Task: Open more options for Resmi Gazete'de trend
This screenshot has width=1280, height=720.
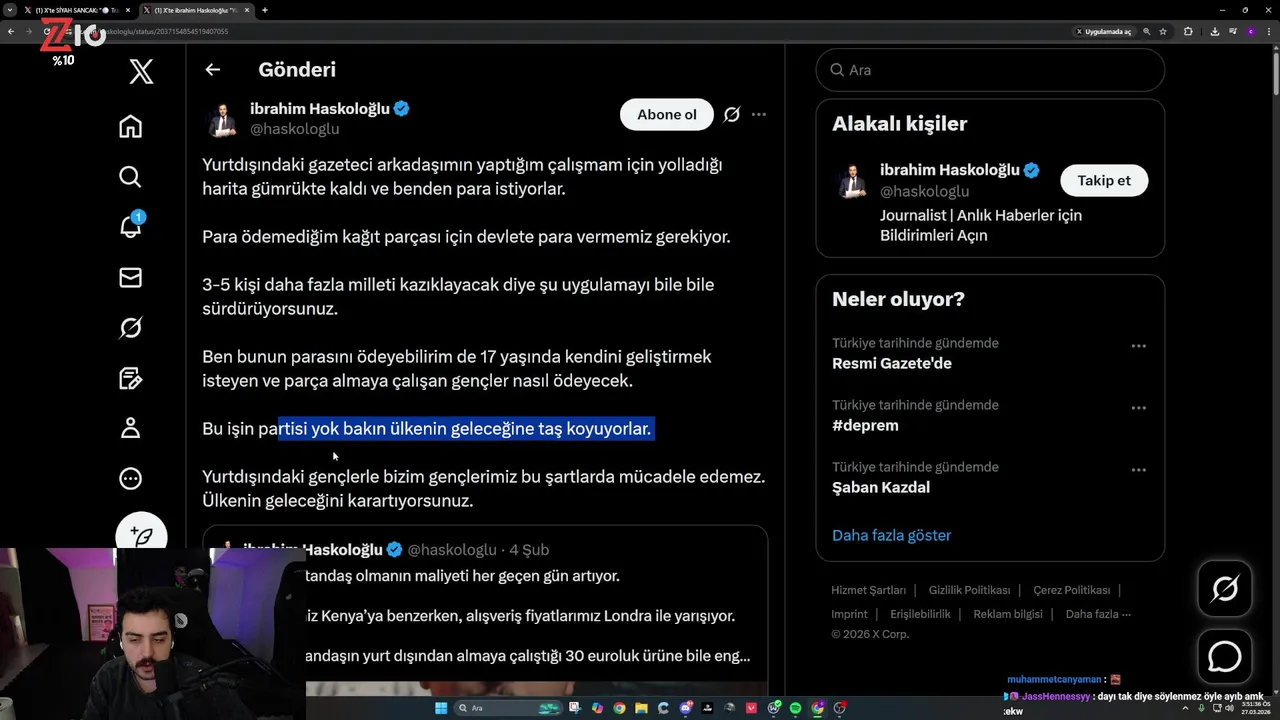Action: (x=1138, y=346)
